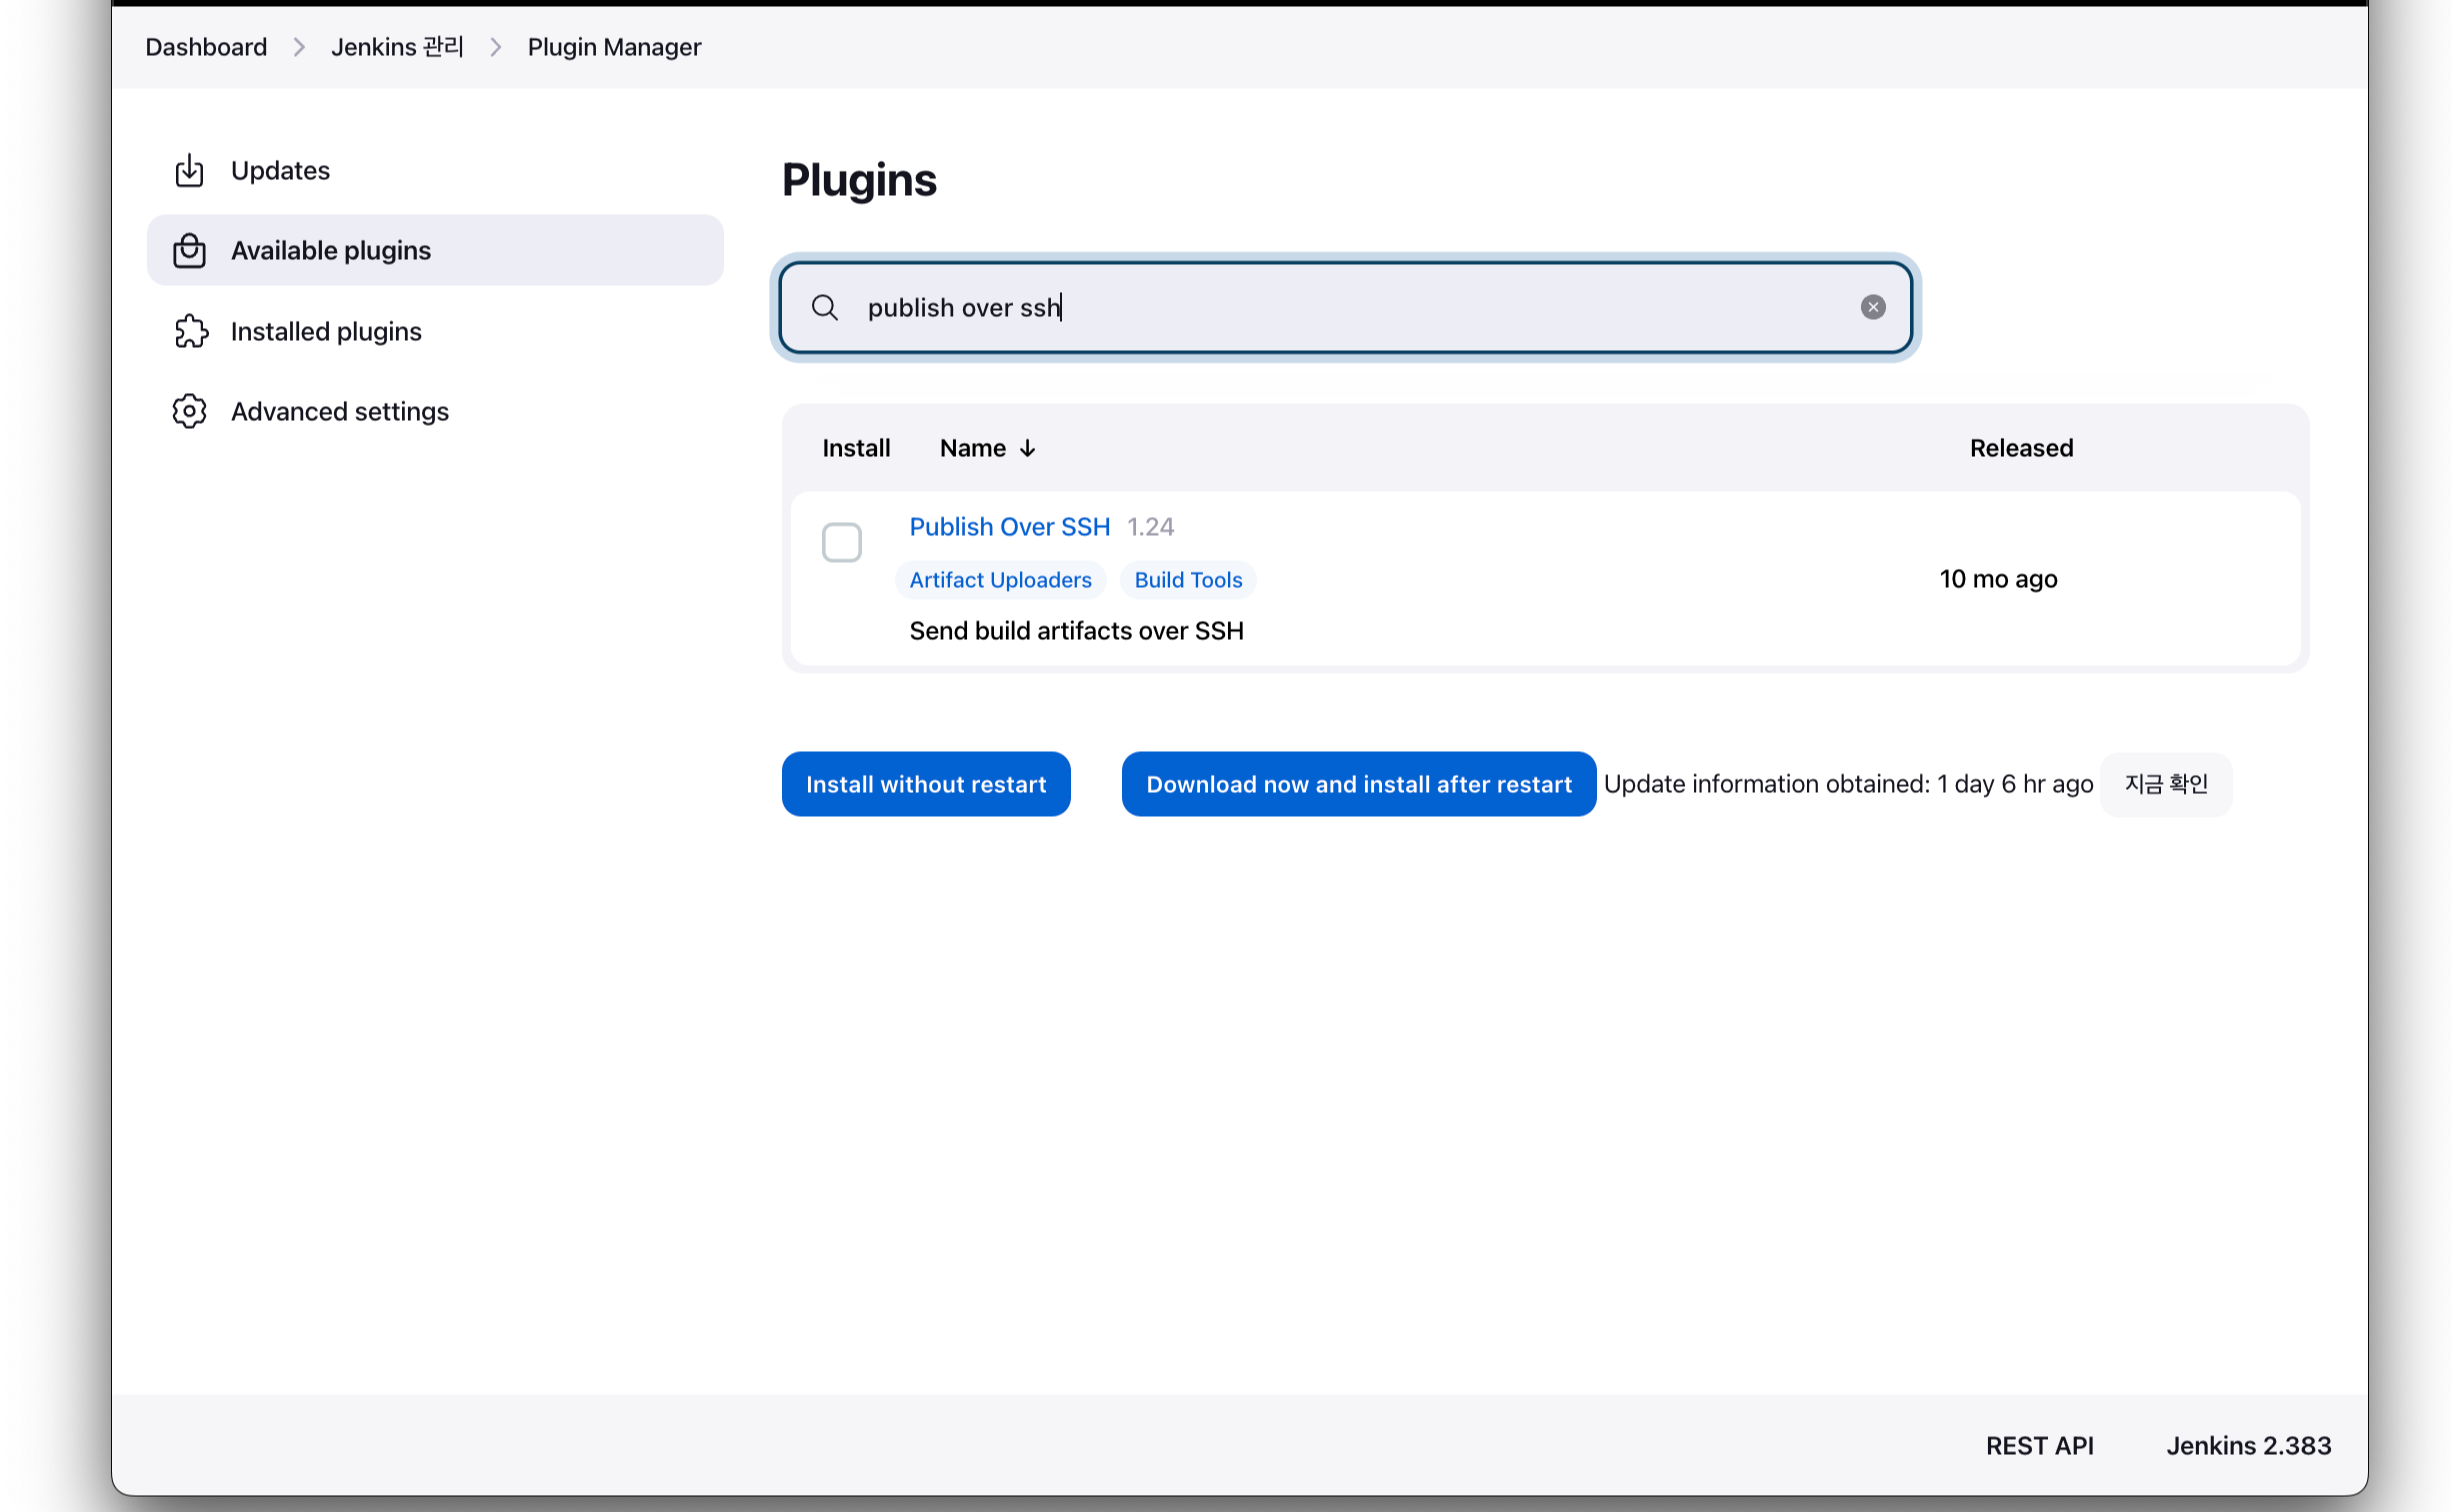Viewport: 2451px width, 1512px height.
Task: Open the Installed plugins tab
Action: tap(326, 331)
